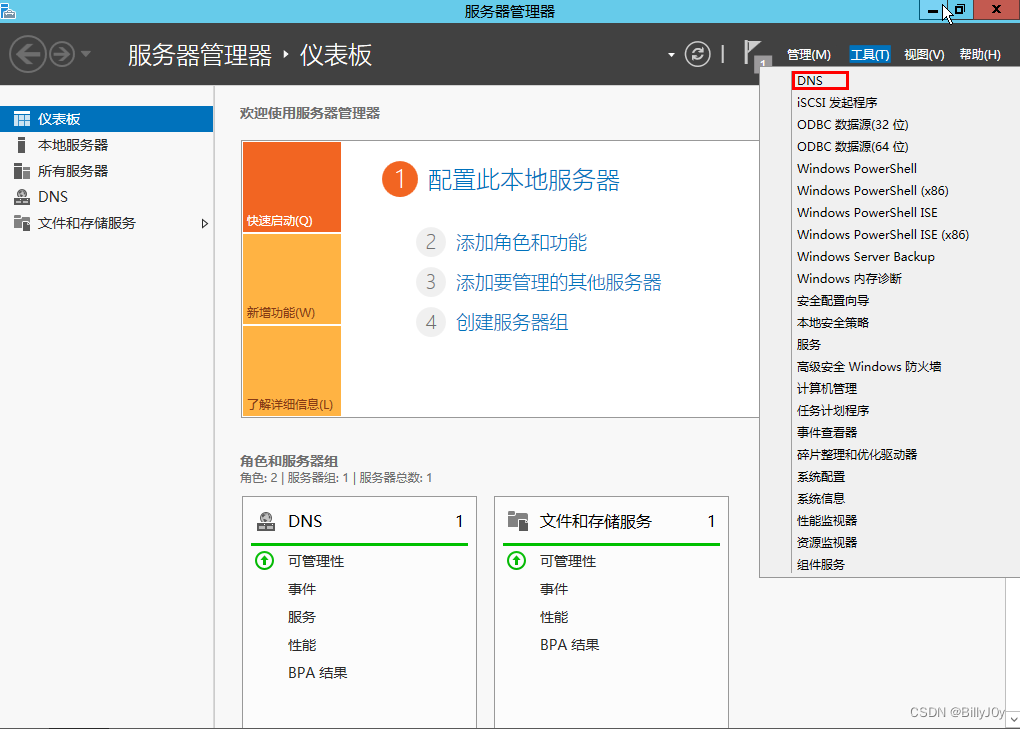Open 服务 in the tools menu
The width and height of the screenshot is (1020, 729).
[809, 345]
